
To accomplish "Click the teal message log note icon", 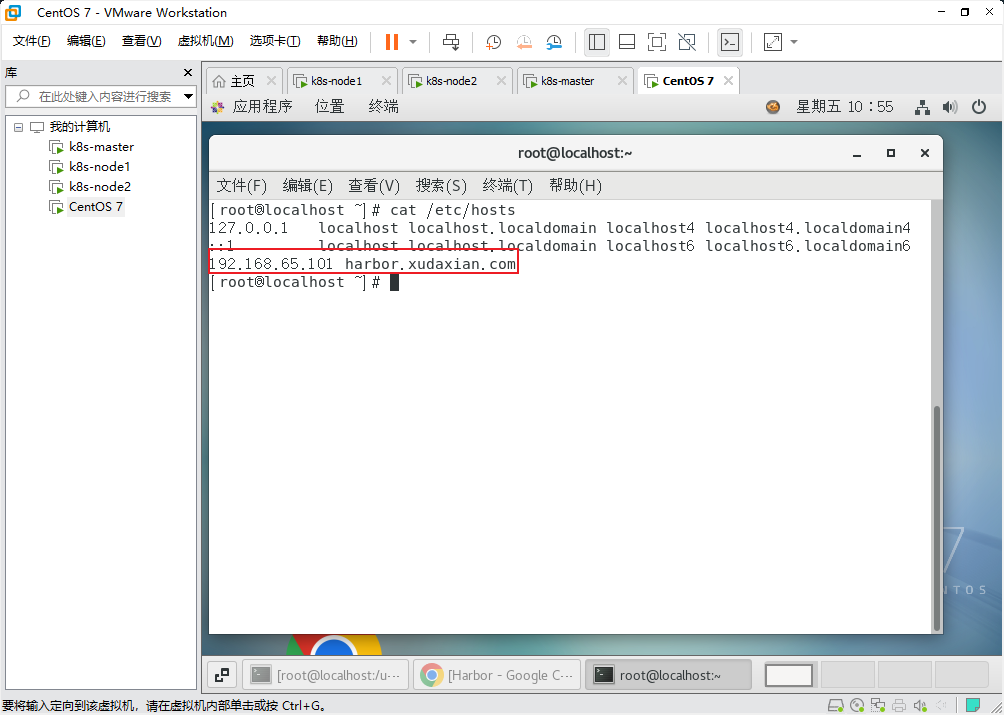I will 973,705.
